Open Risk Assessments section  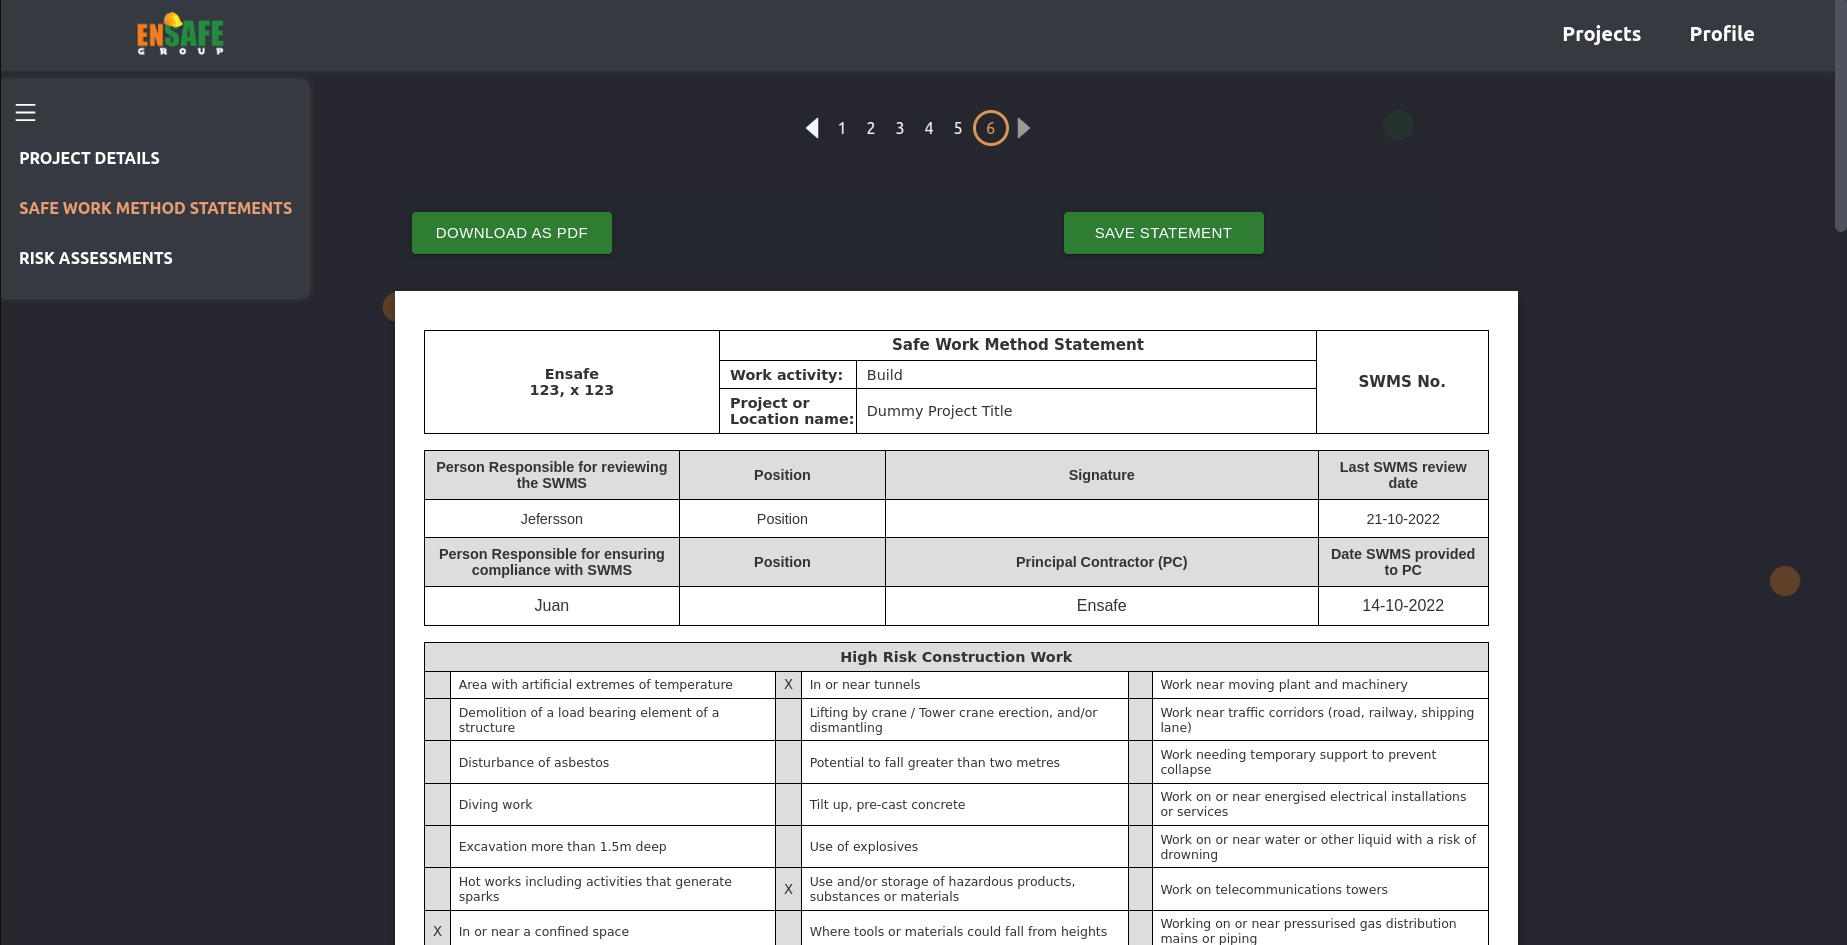pyautogui.click(x=96, y=258)
